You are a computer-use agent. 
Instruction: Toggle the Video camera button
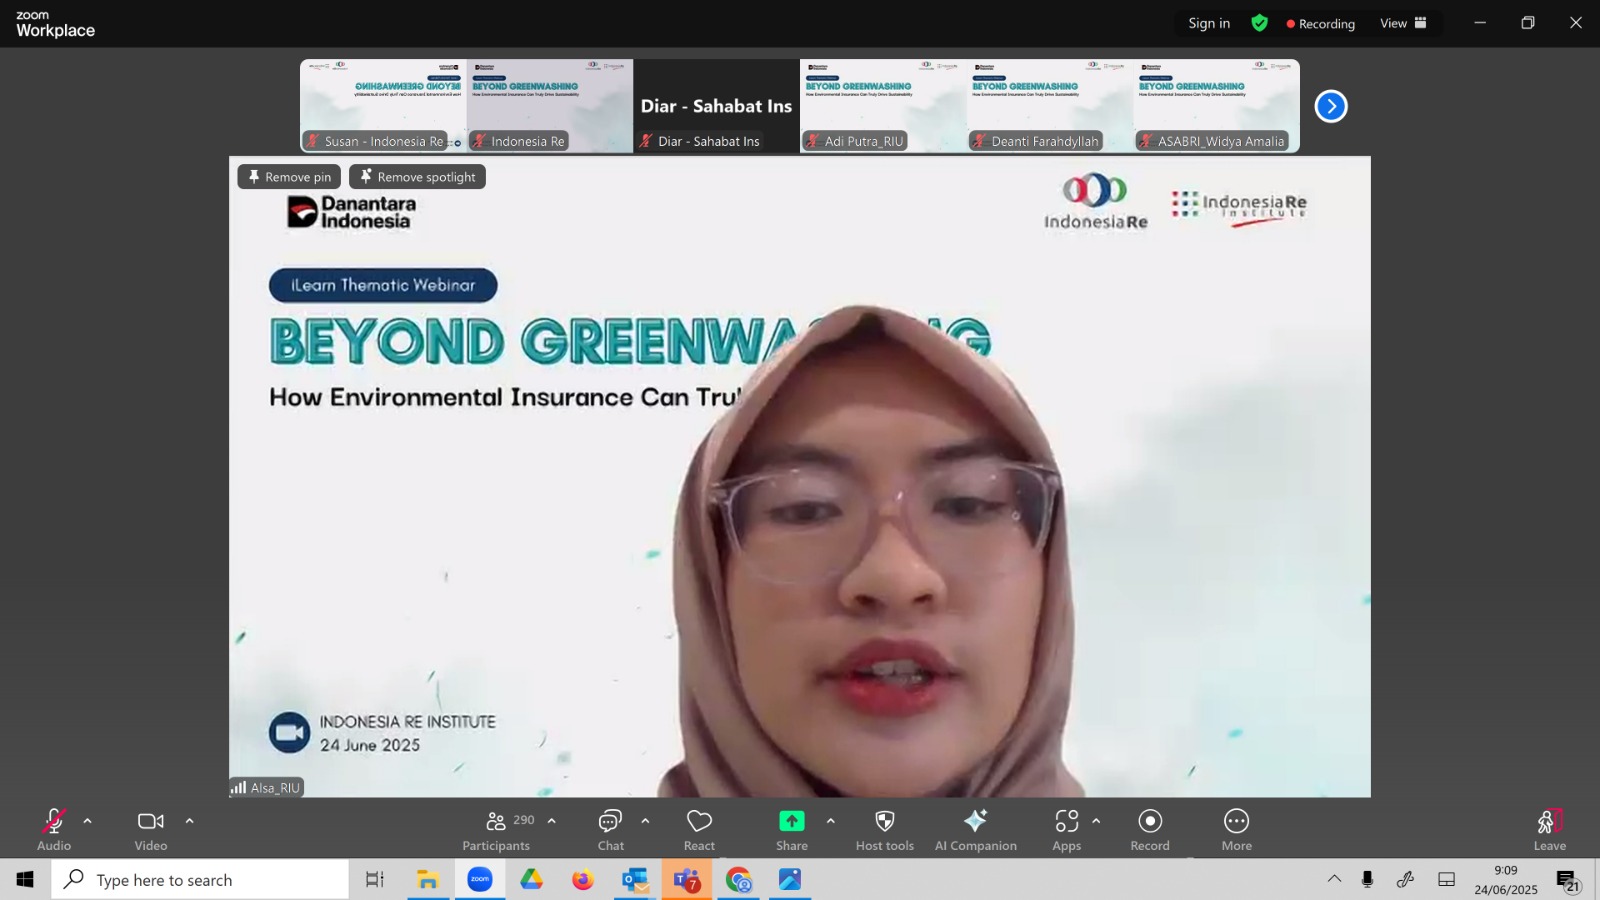tap(151, 822)
